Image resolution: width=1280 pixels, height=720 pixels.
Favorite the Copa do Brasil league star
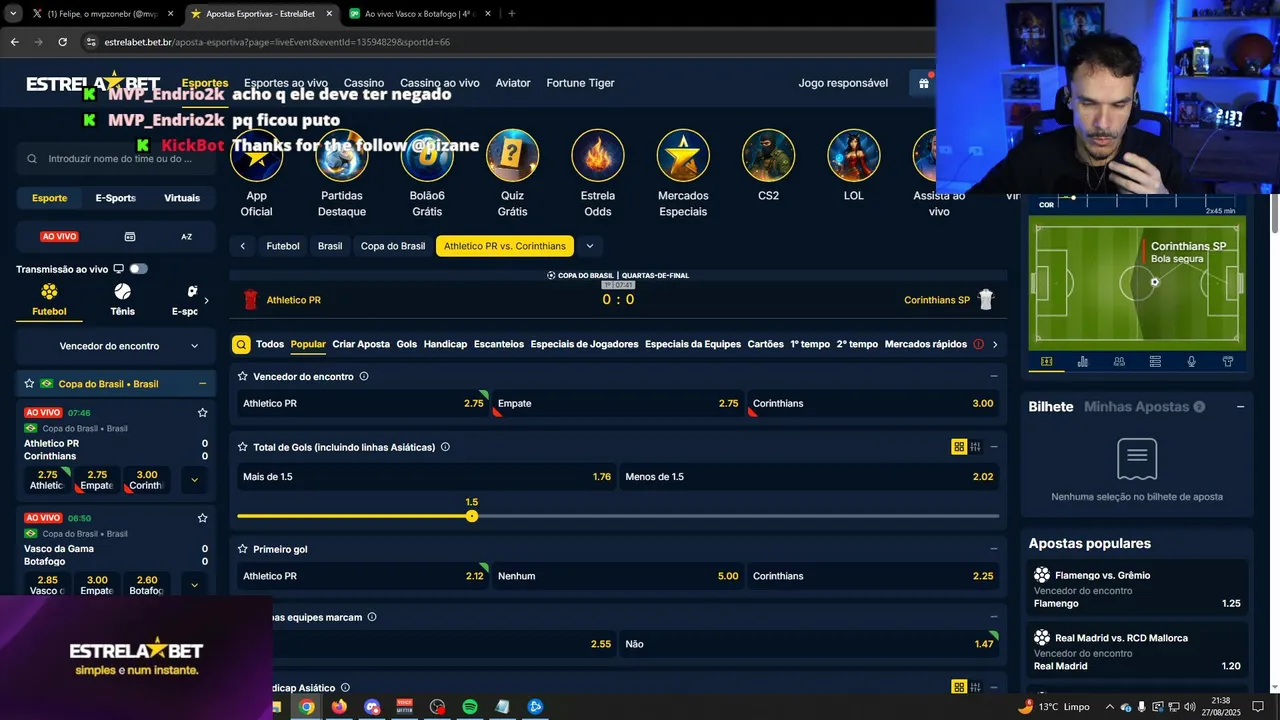click(30, 384)
